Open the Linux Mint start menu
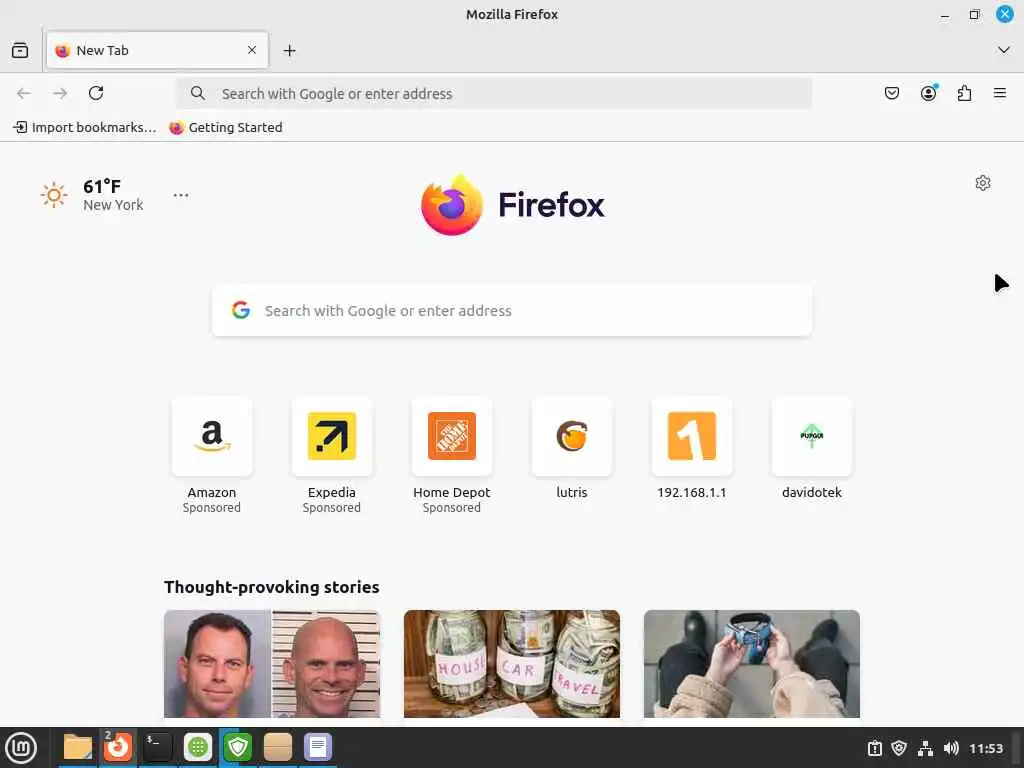This screenshot has width=1024, height=768. pos(21,748)
